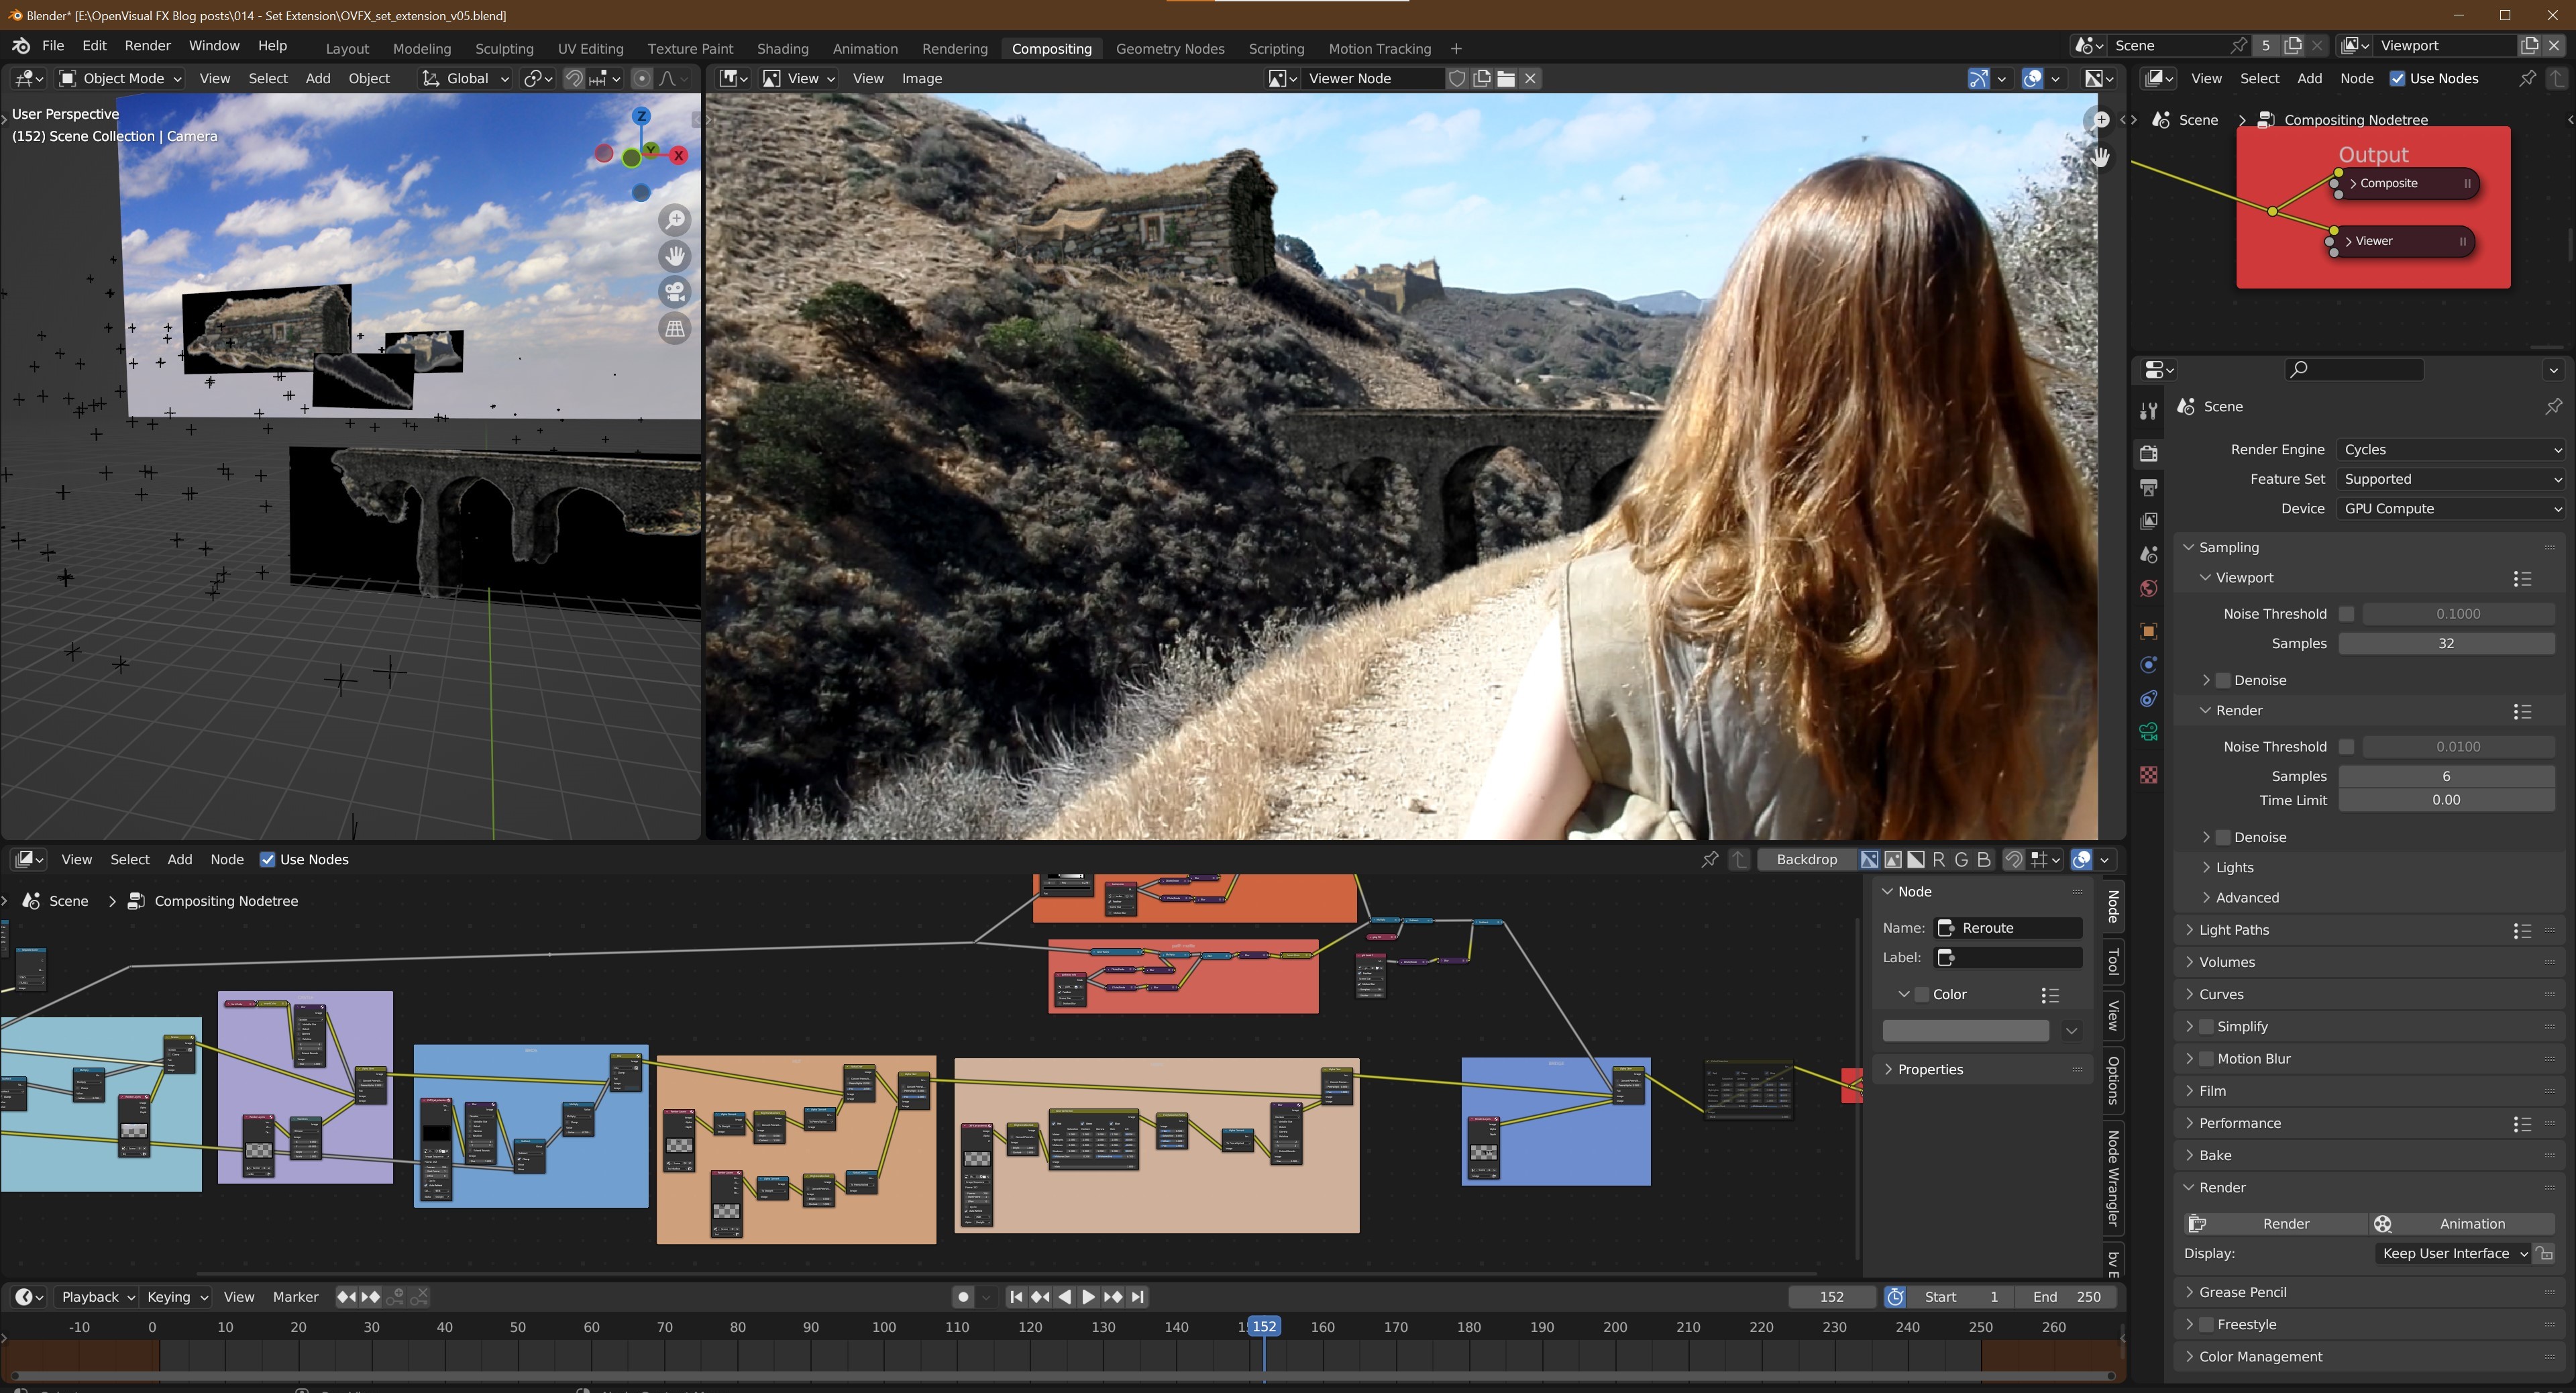Show the backdrop red channel only
This screenshot has width=2576, height=1393.
coord(1938,860)
